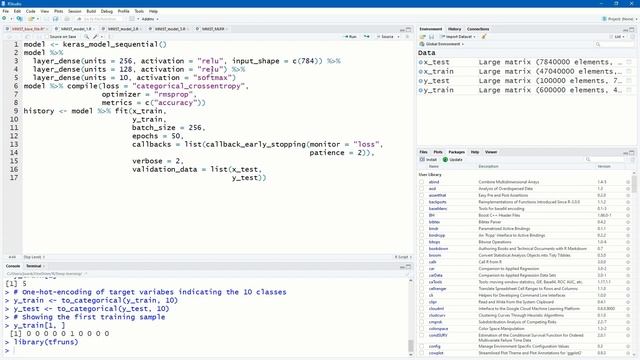Click the workspace panes layout icon
This screenshot has height=360, width=640.
click(x=132, y=19)
